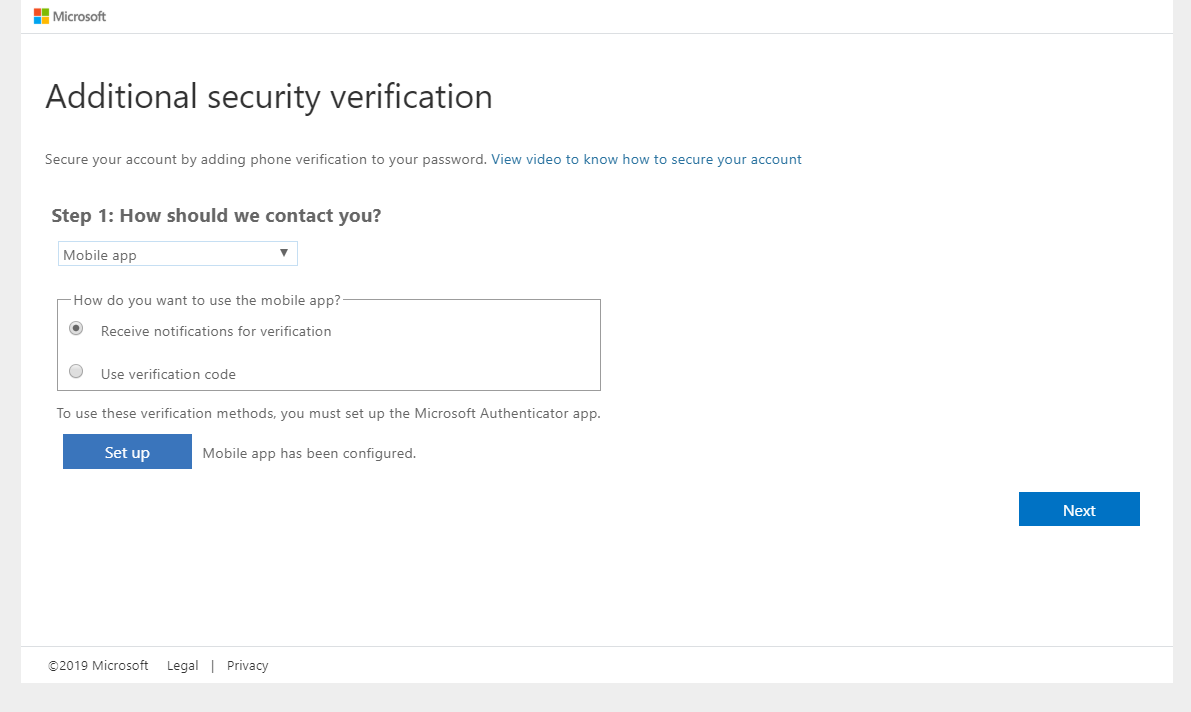The image size is (1191, 712).
Task: Select the Receive notifications radio button
Action: point(76,328)
